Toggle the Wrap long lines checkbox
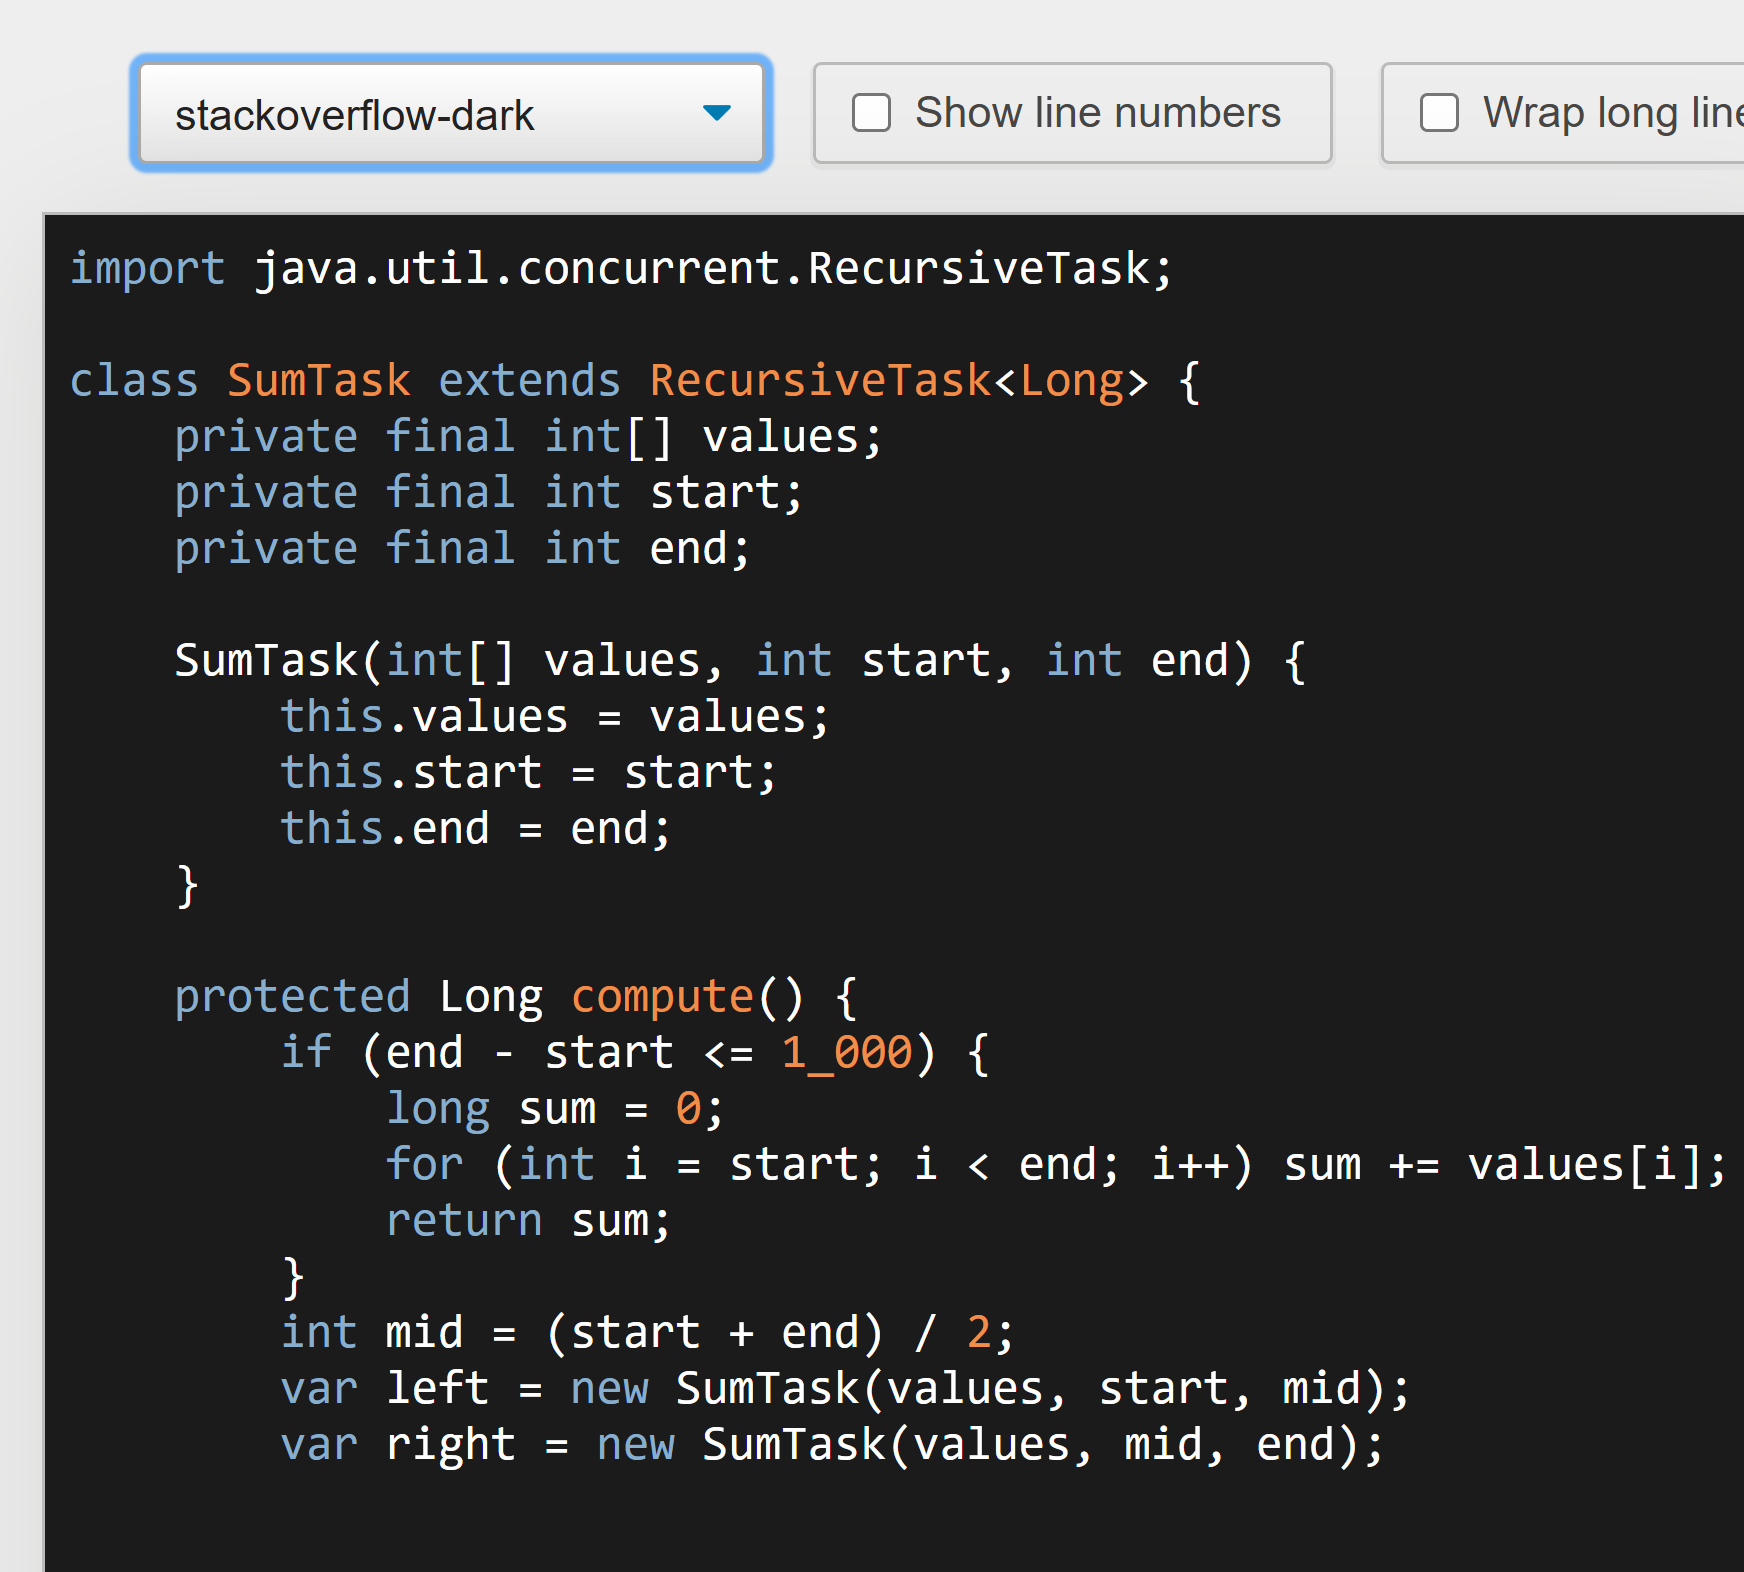This screenshot has width=1744, height=1572. 1439,113
